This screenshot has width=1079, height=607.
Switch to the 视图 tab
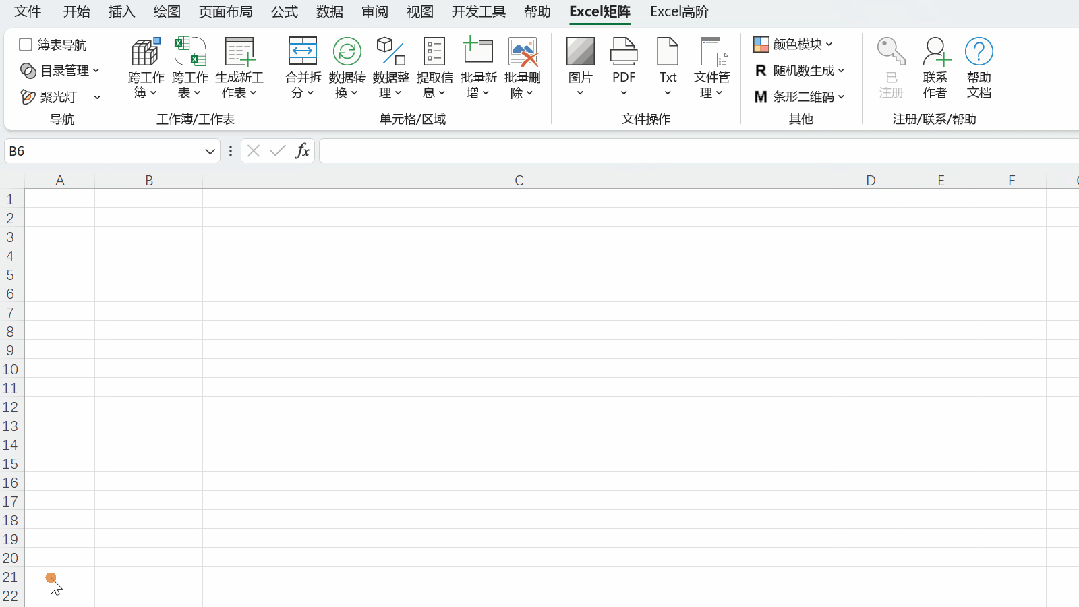[x=420, y=12]
